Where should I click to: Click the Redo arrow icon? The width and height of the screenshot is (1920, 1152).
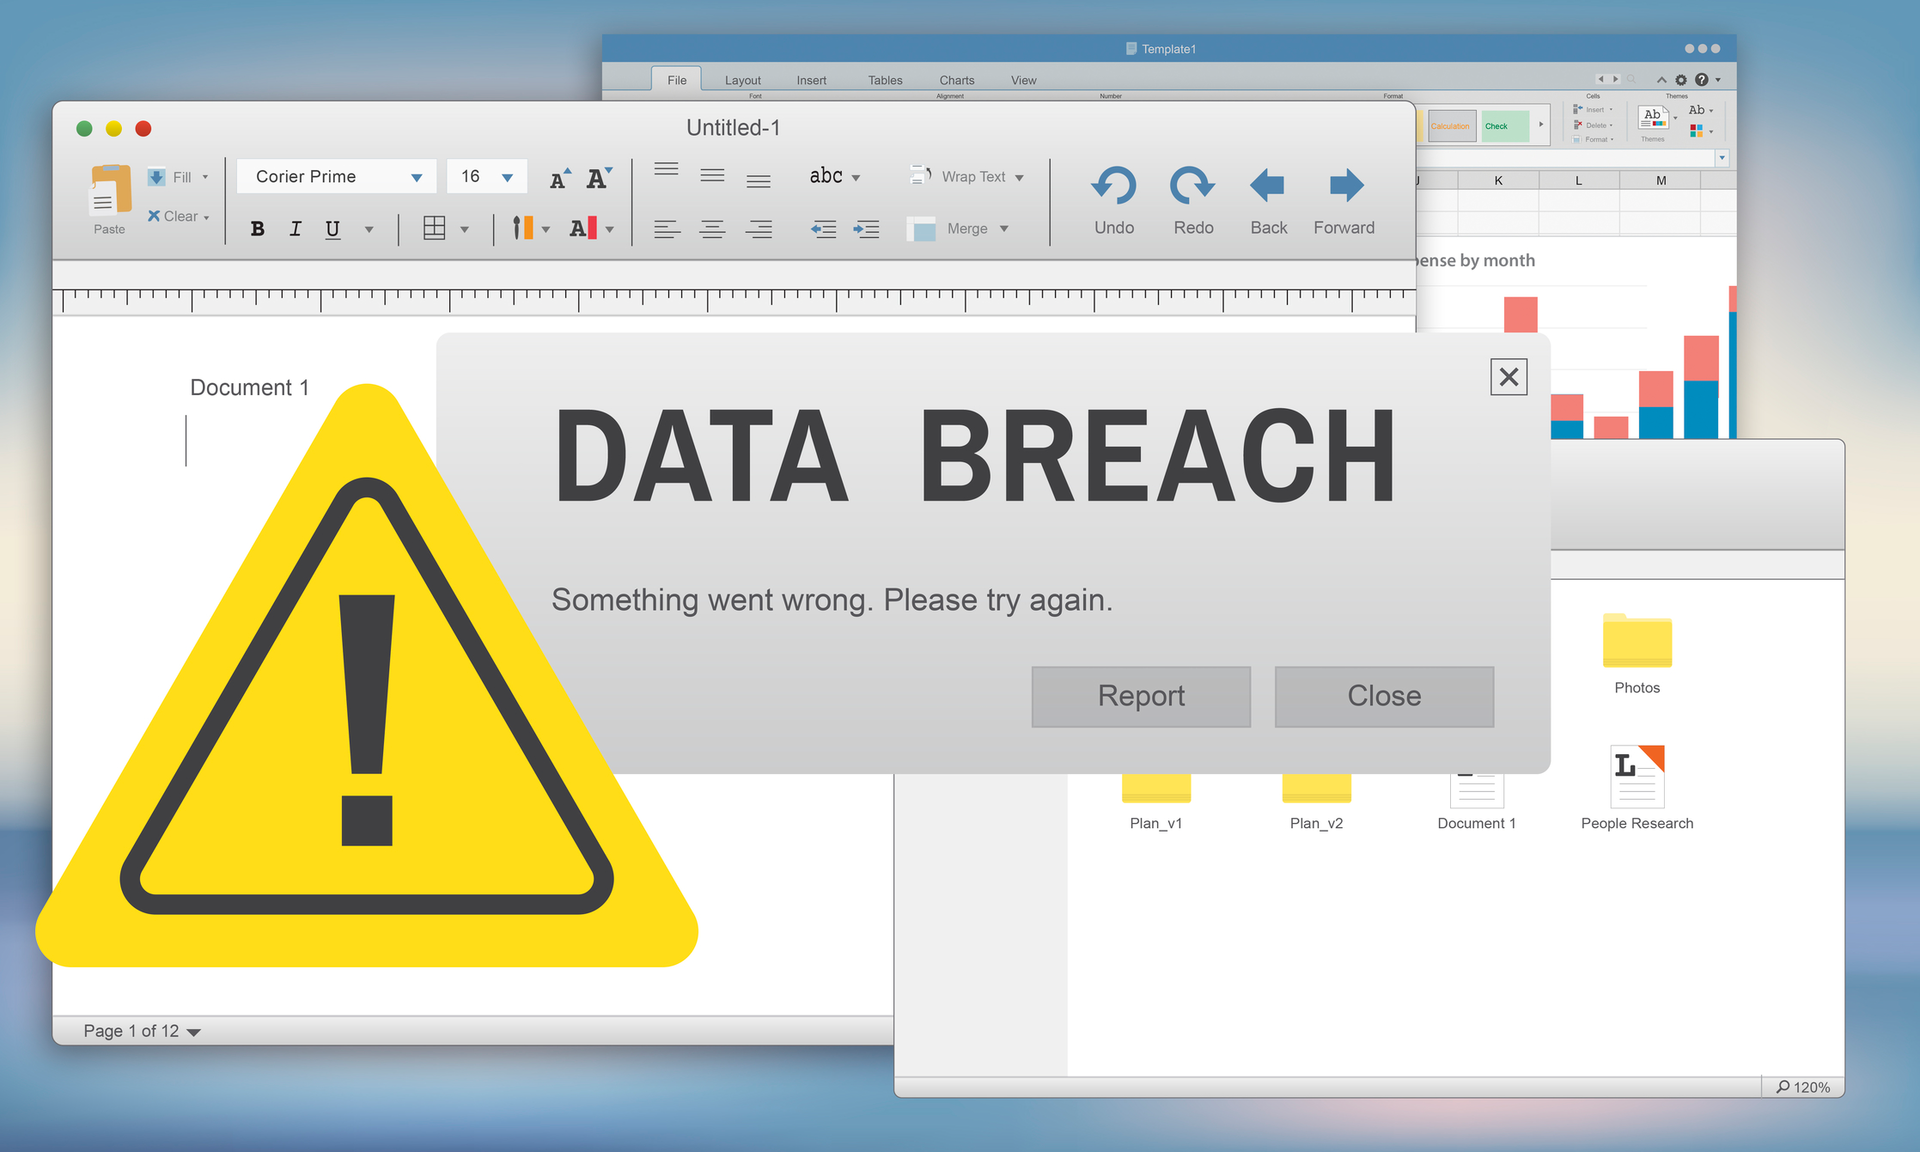click(x=1191, y=185)
